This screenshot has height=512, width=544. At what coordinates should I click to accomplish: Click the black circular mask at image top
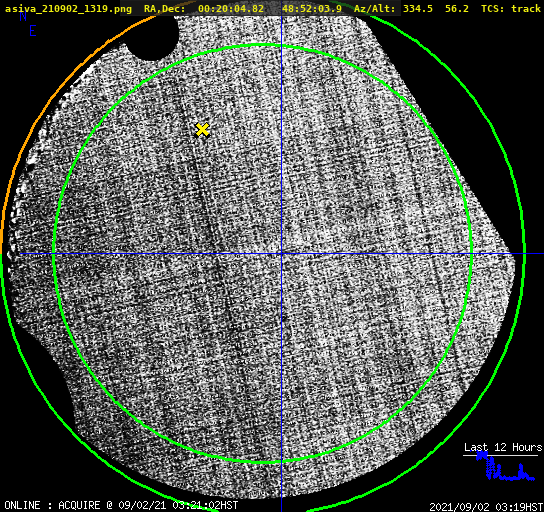pos(152,37)
